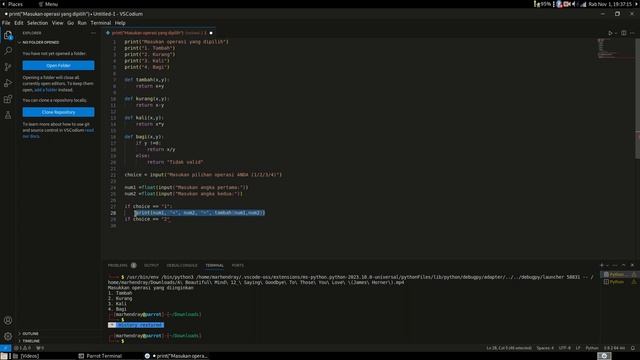
Task: Click the ports forwarded status bar indicator
Action: (x=40, y=348)
